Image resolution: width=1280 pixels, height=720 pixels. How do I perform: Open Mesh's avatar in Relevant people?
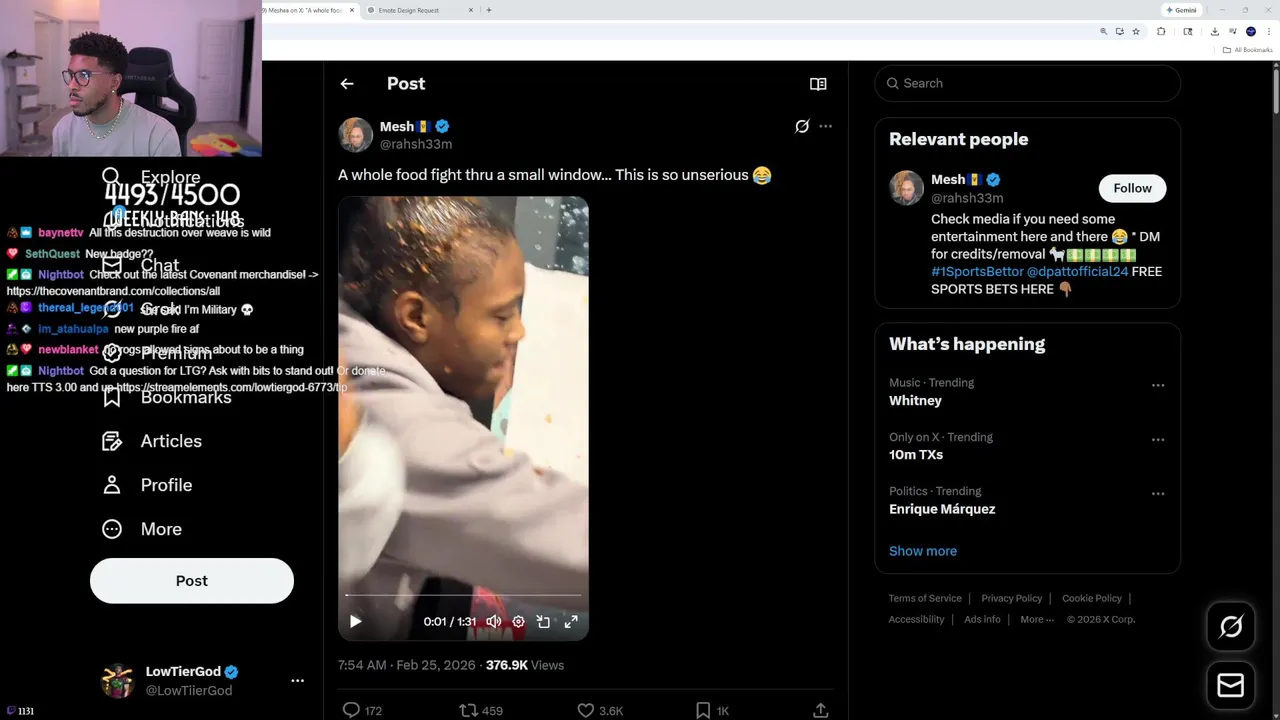[907, 188]
